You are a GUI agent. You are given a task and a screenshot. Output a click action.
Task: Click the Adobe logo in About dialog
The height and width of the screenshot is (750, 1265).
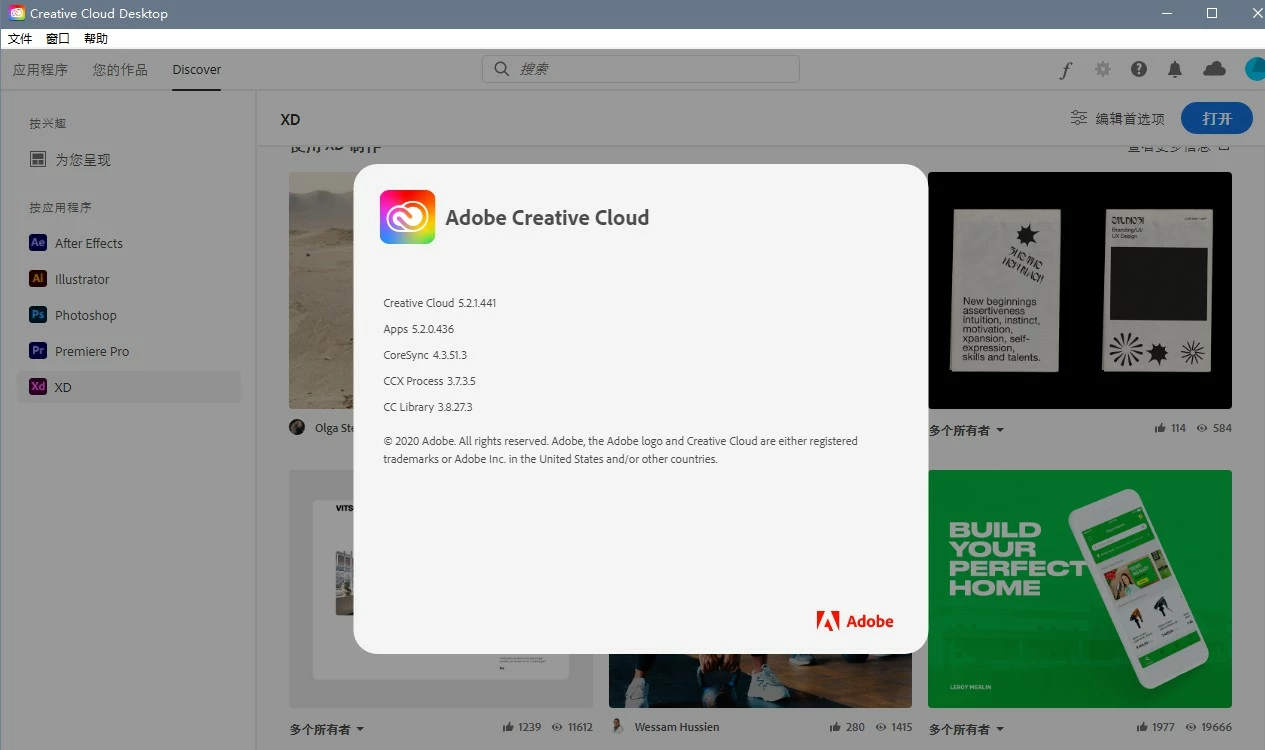pos(855,621)
